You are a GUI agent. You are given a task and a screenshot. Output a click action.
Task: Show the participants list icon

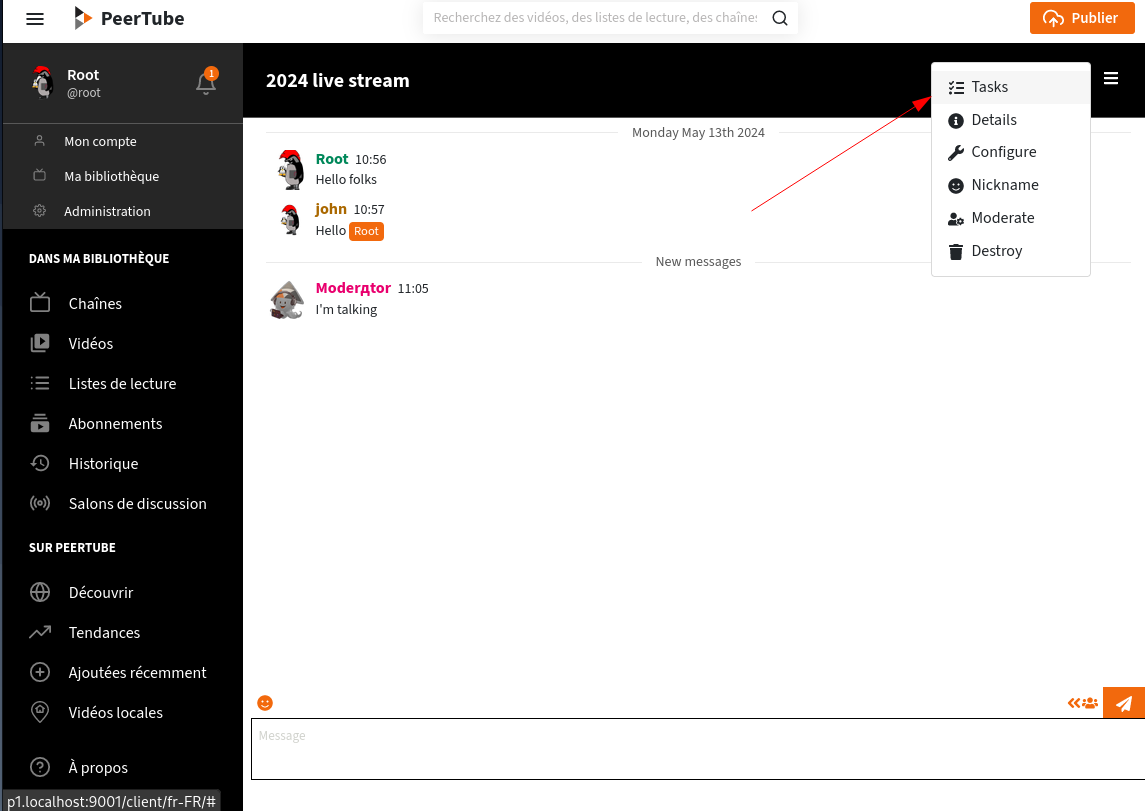tap(1083, 703)
